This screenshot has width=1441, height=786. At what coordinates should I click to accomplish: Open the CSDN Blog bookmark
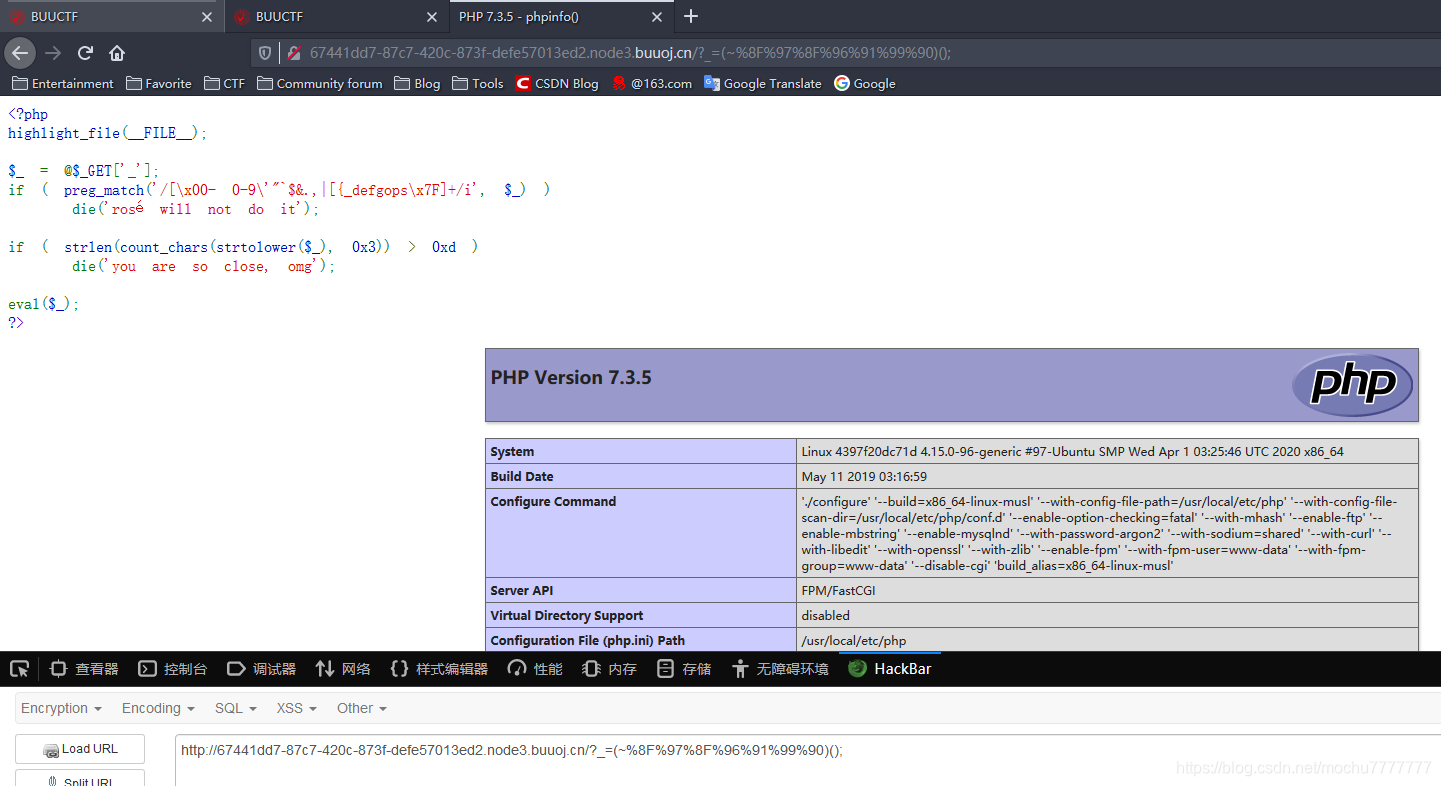(557, 83)
